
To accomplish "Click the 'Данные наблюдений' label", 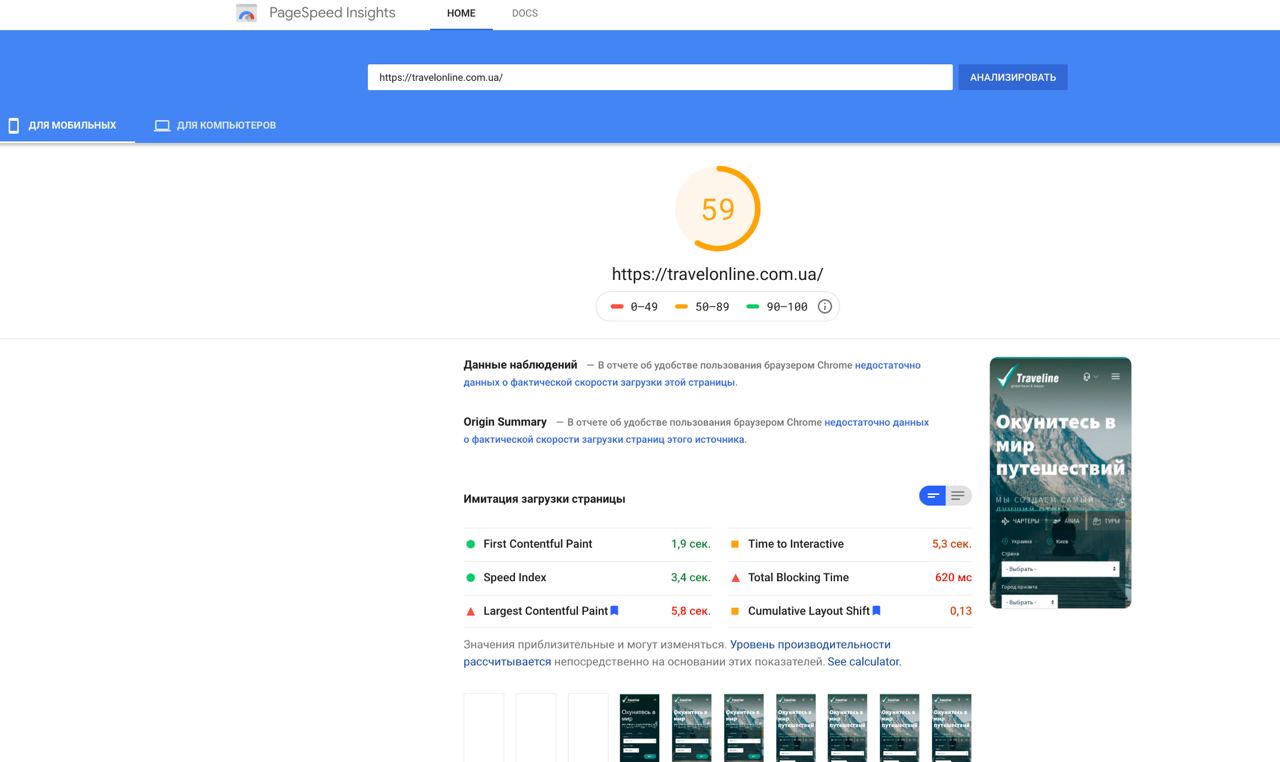I will coord(520,365).
